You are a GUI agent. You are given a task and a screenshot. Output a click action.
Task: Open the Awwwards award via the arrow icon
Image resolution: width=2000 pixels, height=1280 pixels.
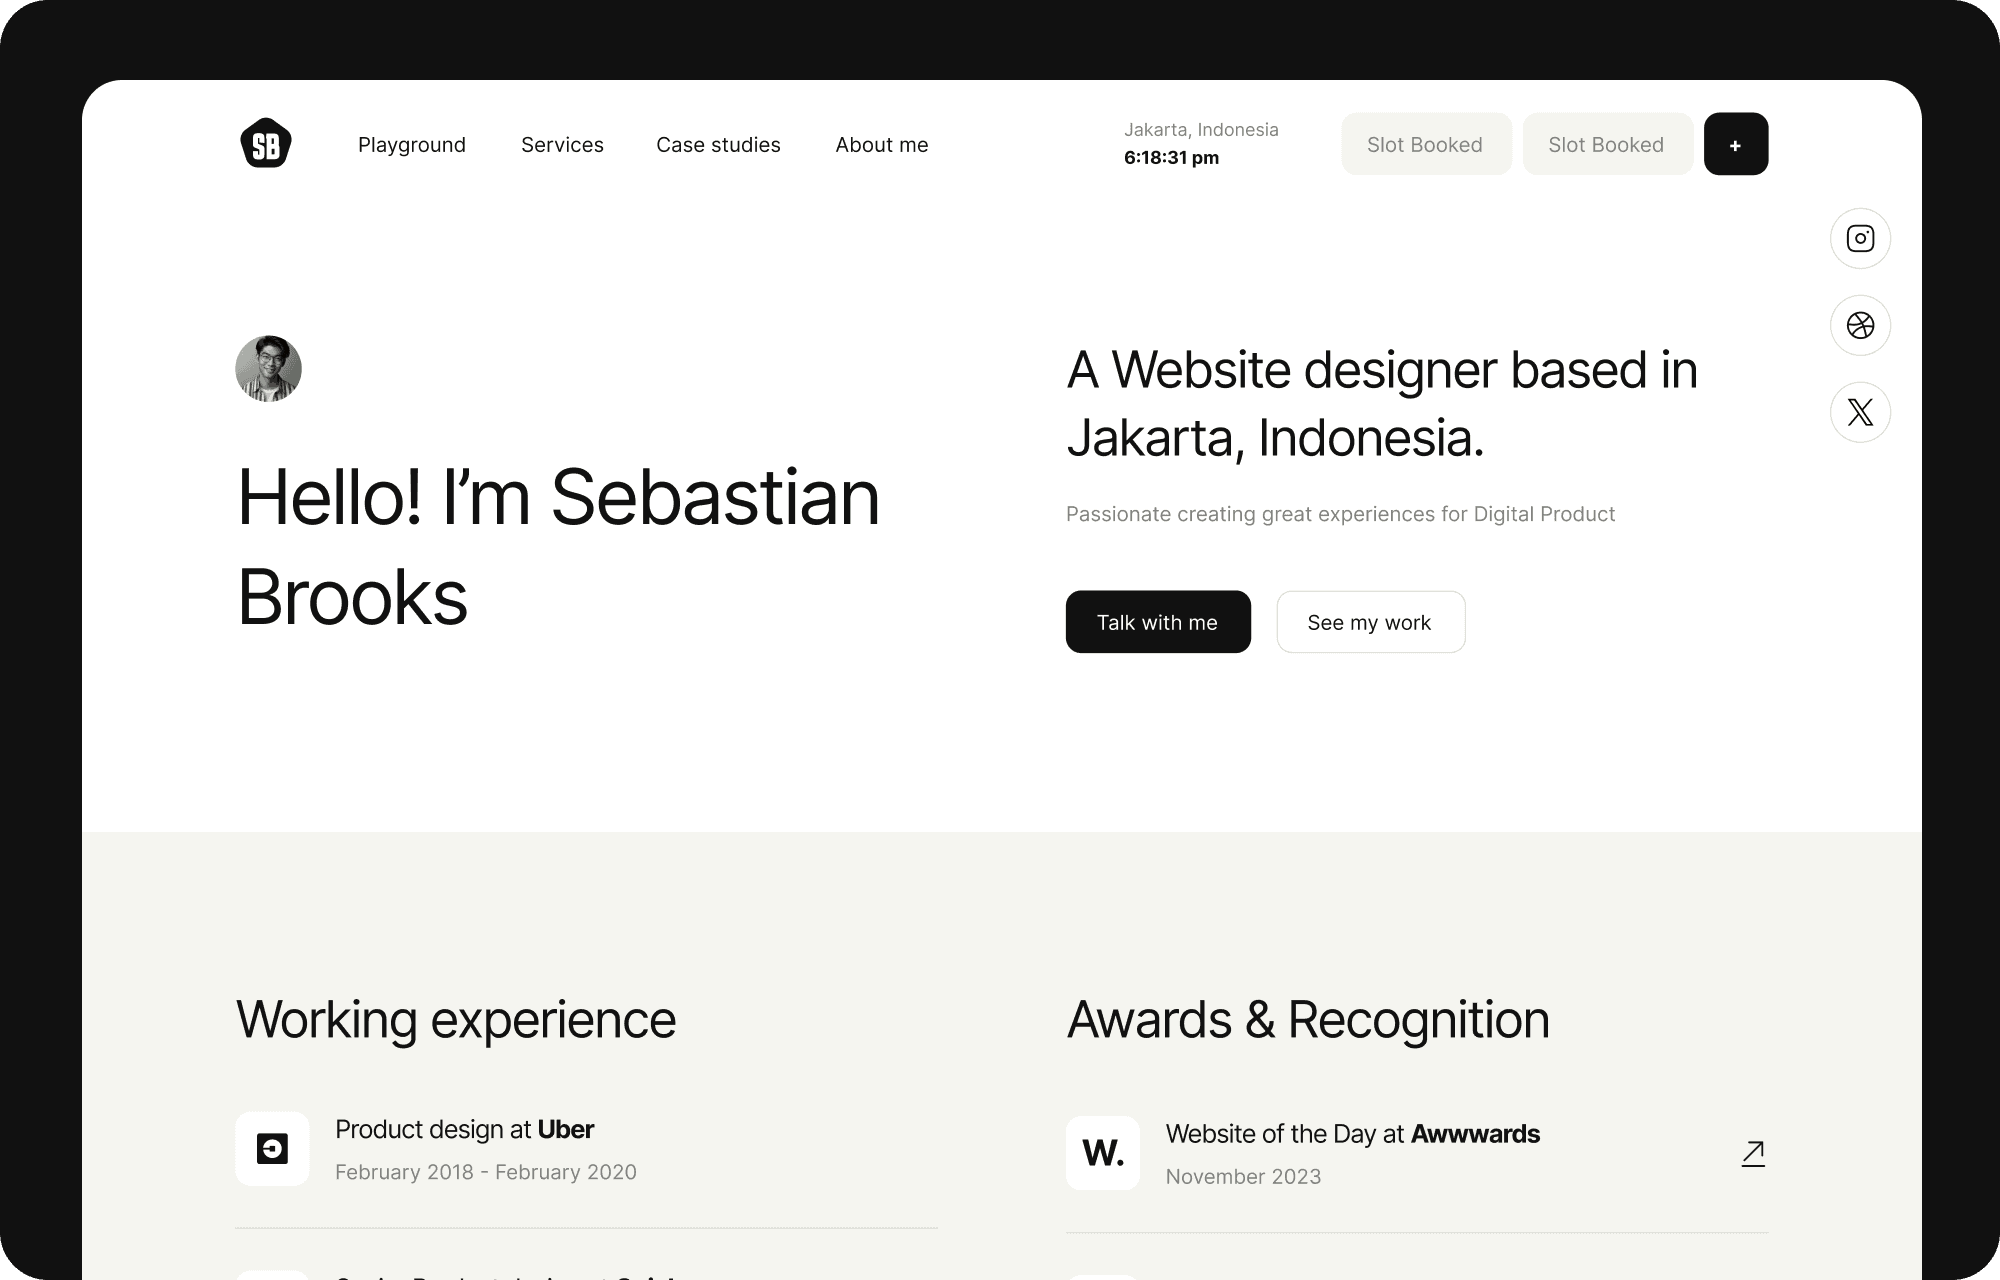(x=1752, y=1152)
